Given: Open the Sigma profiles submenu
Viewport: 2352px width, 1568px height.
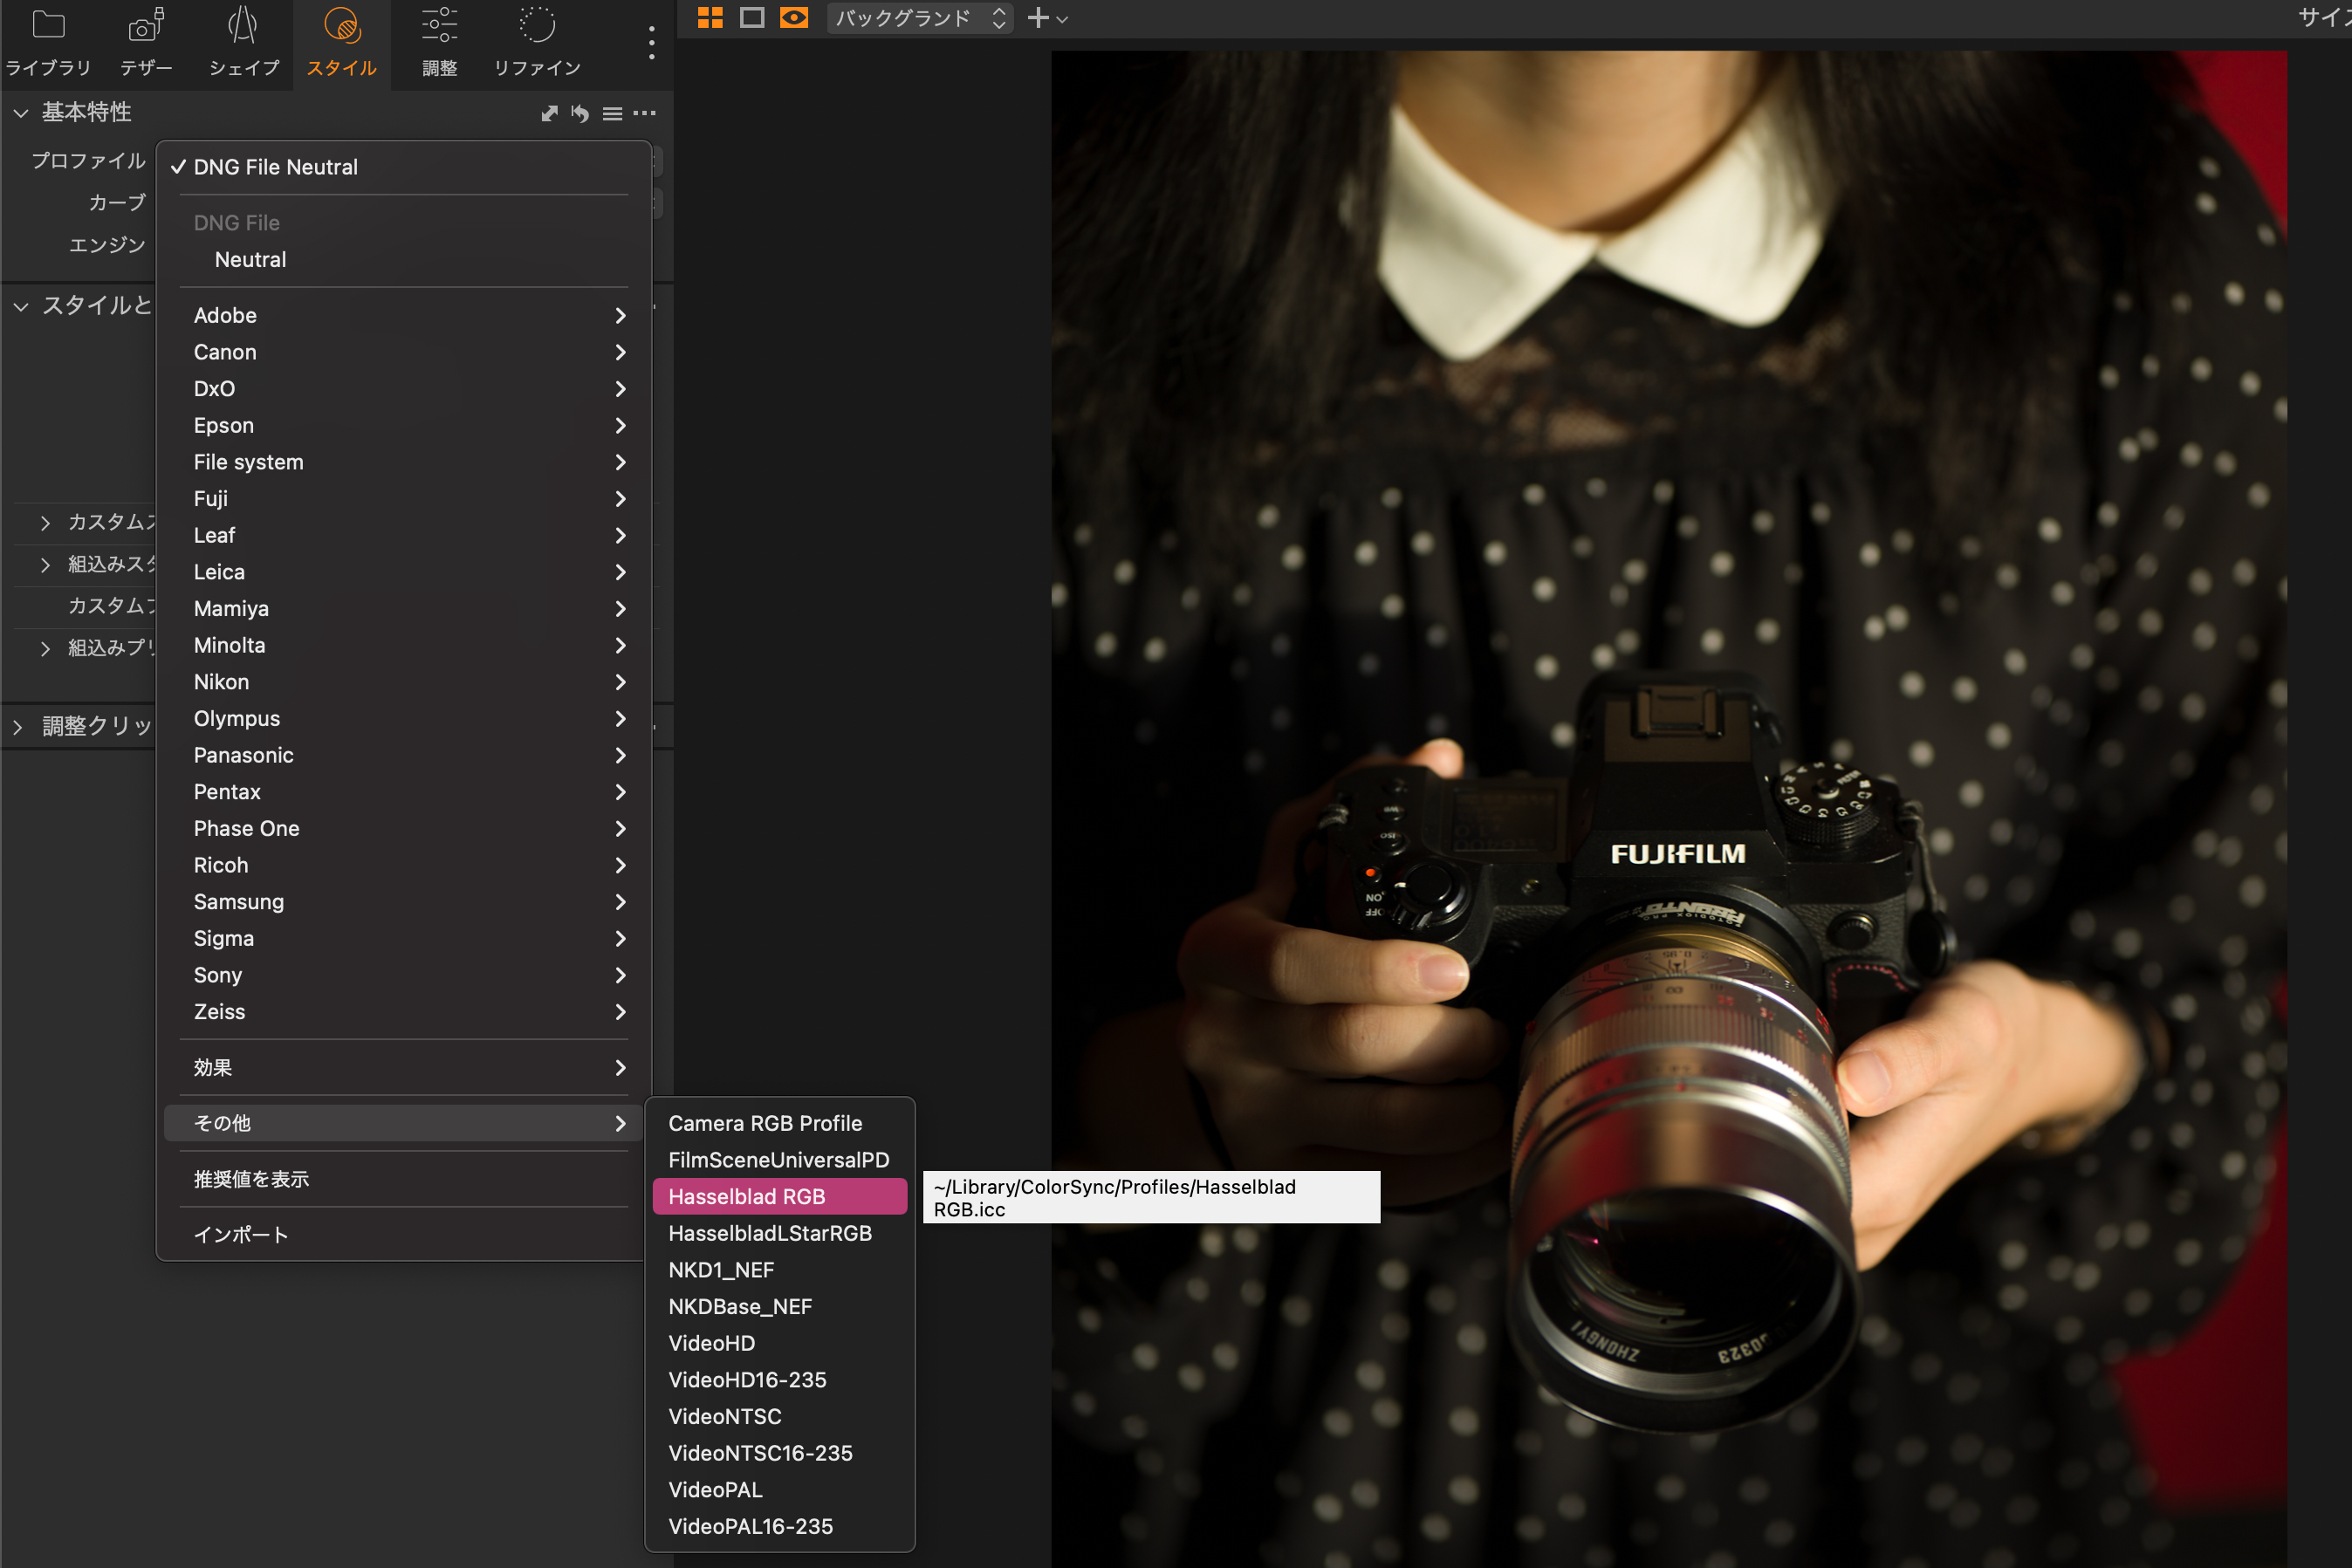Looking at the screenshot, I should [404, 939].
